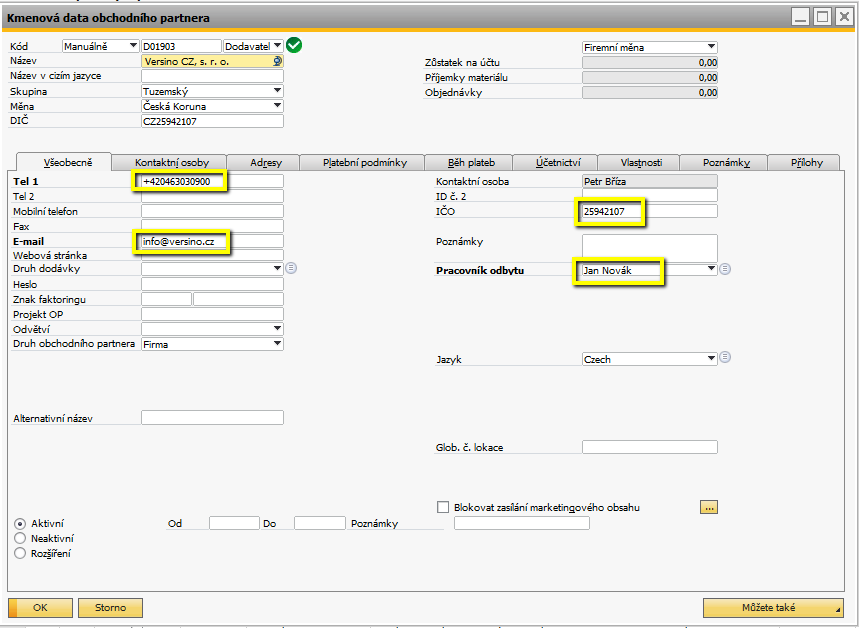Click the Kontaktní osoba field showing Petr Bříza

(650, 181)
